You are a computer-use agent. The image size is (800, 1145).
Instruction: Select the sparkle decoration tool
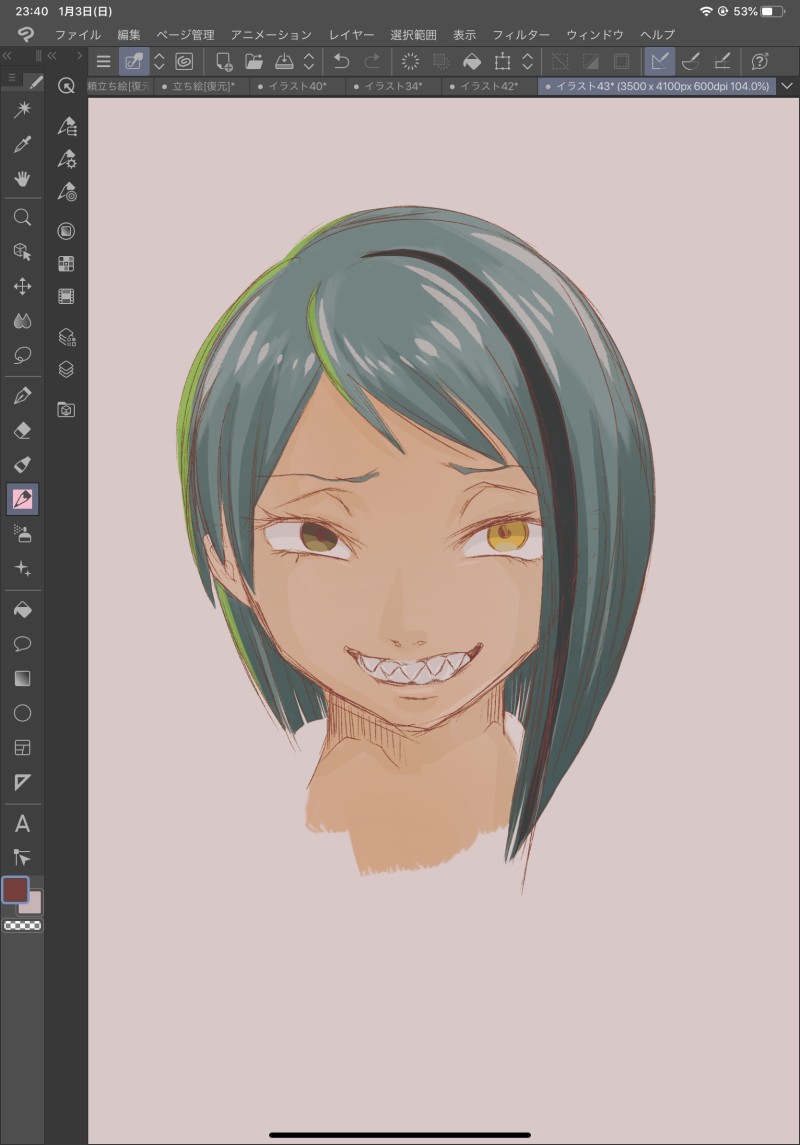click(x=23, y=569)
